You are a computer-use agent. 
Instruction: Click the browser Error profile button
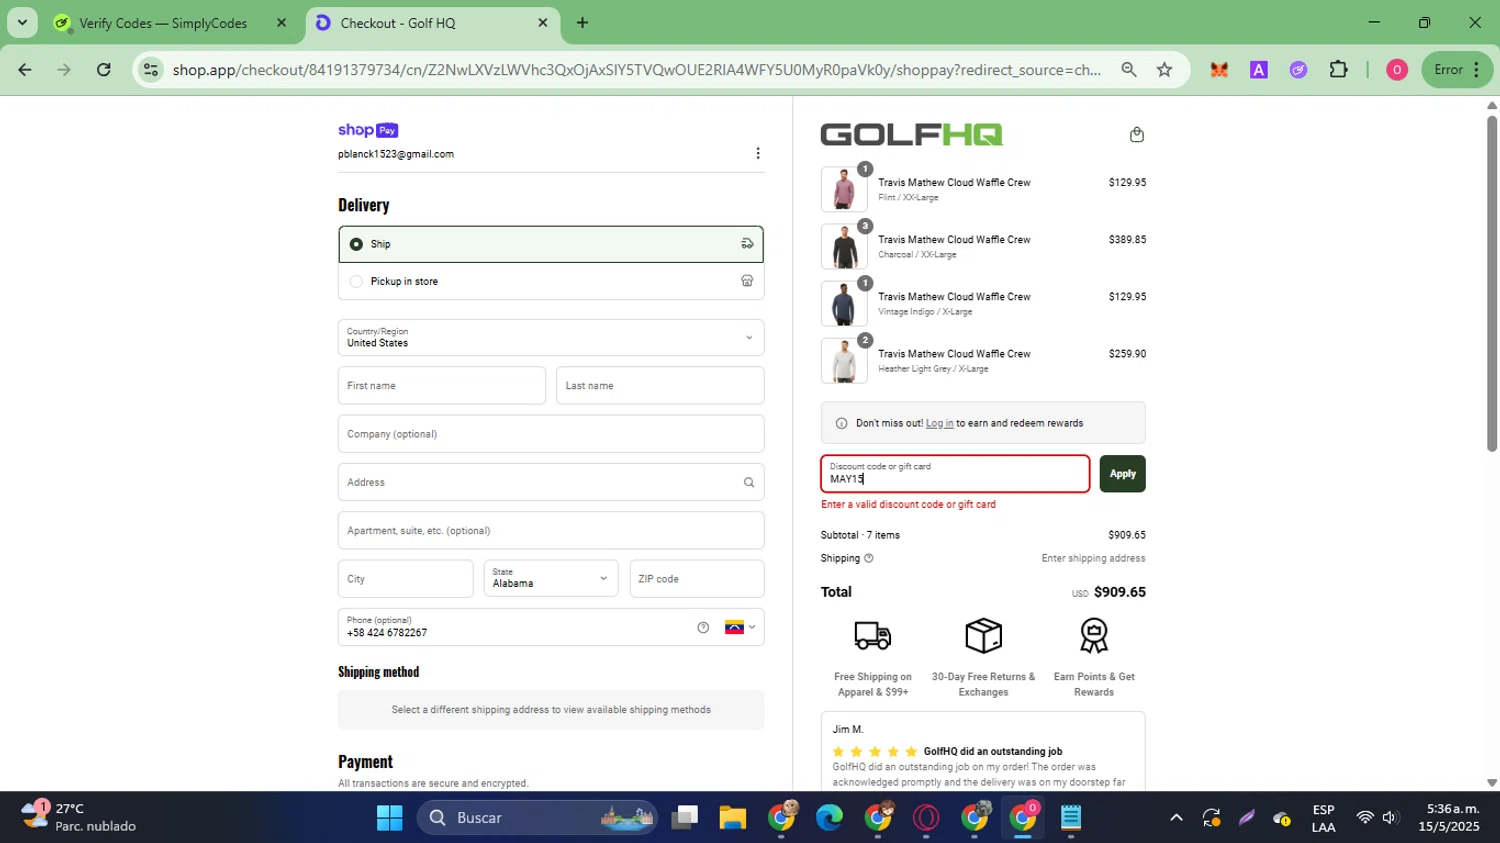(x=1457, y=69)
